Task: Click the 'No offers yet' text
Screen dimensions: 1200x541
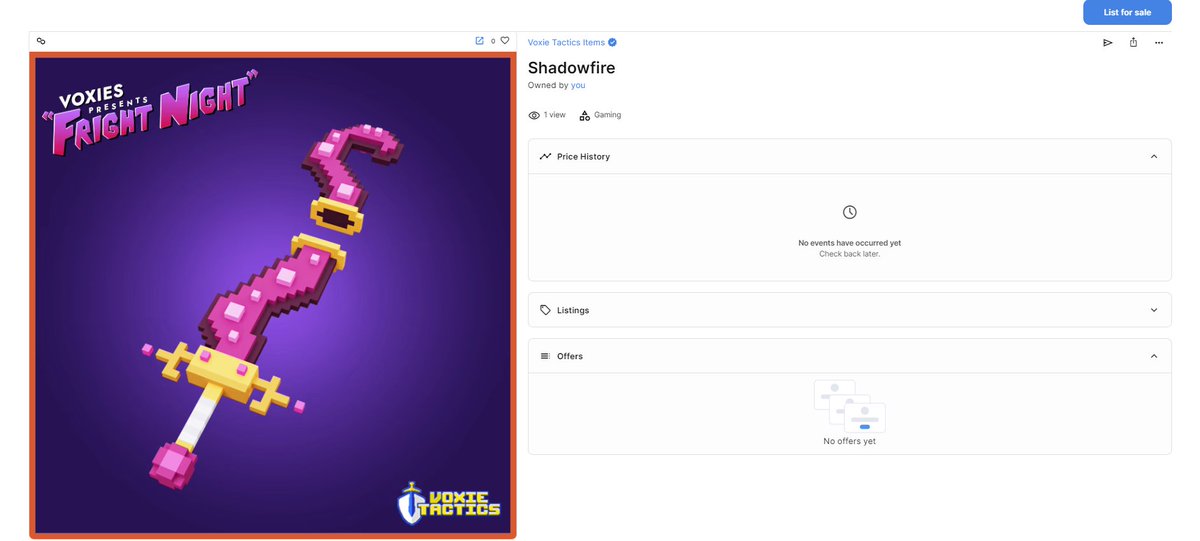Action: [849, 441]
